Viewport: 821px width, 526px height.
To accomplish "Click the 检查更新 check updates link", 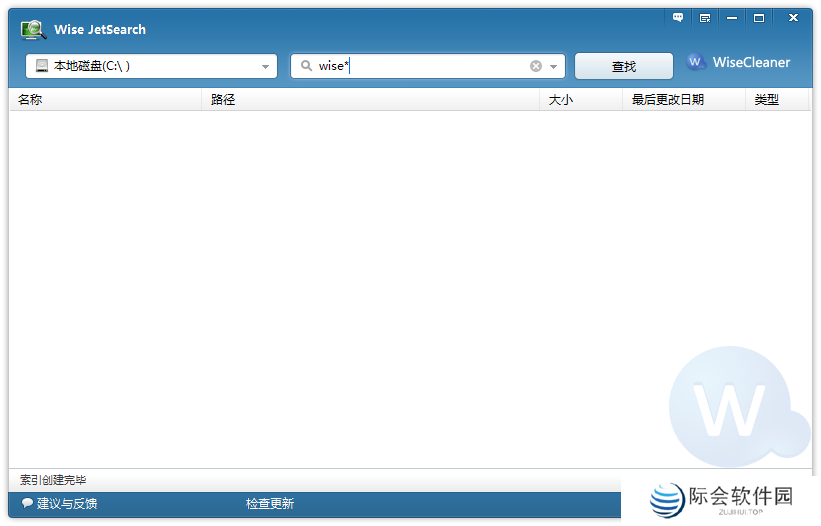I will [270, 503].
